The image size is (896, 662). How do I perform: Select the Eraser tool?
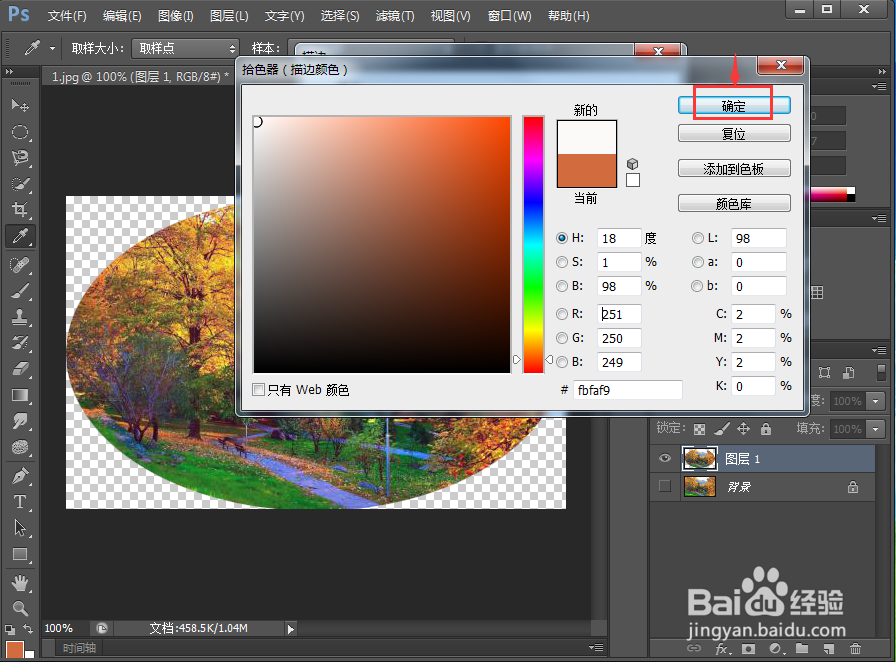click(x=20, y=369)
